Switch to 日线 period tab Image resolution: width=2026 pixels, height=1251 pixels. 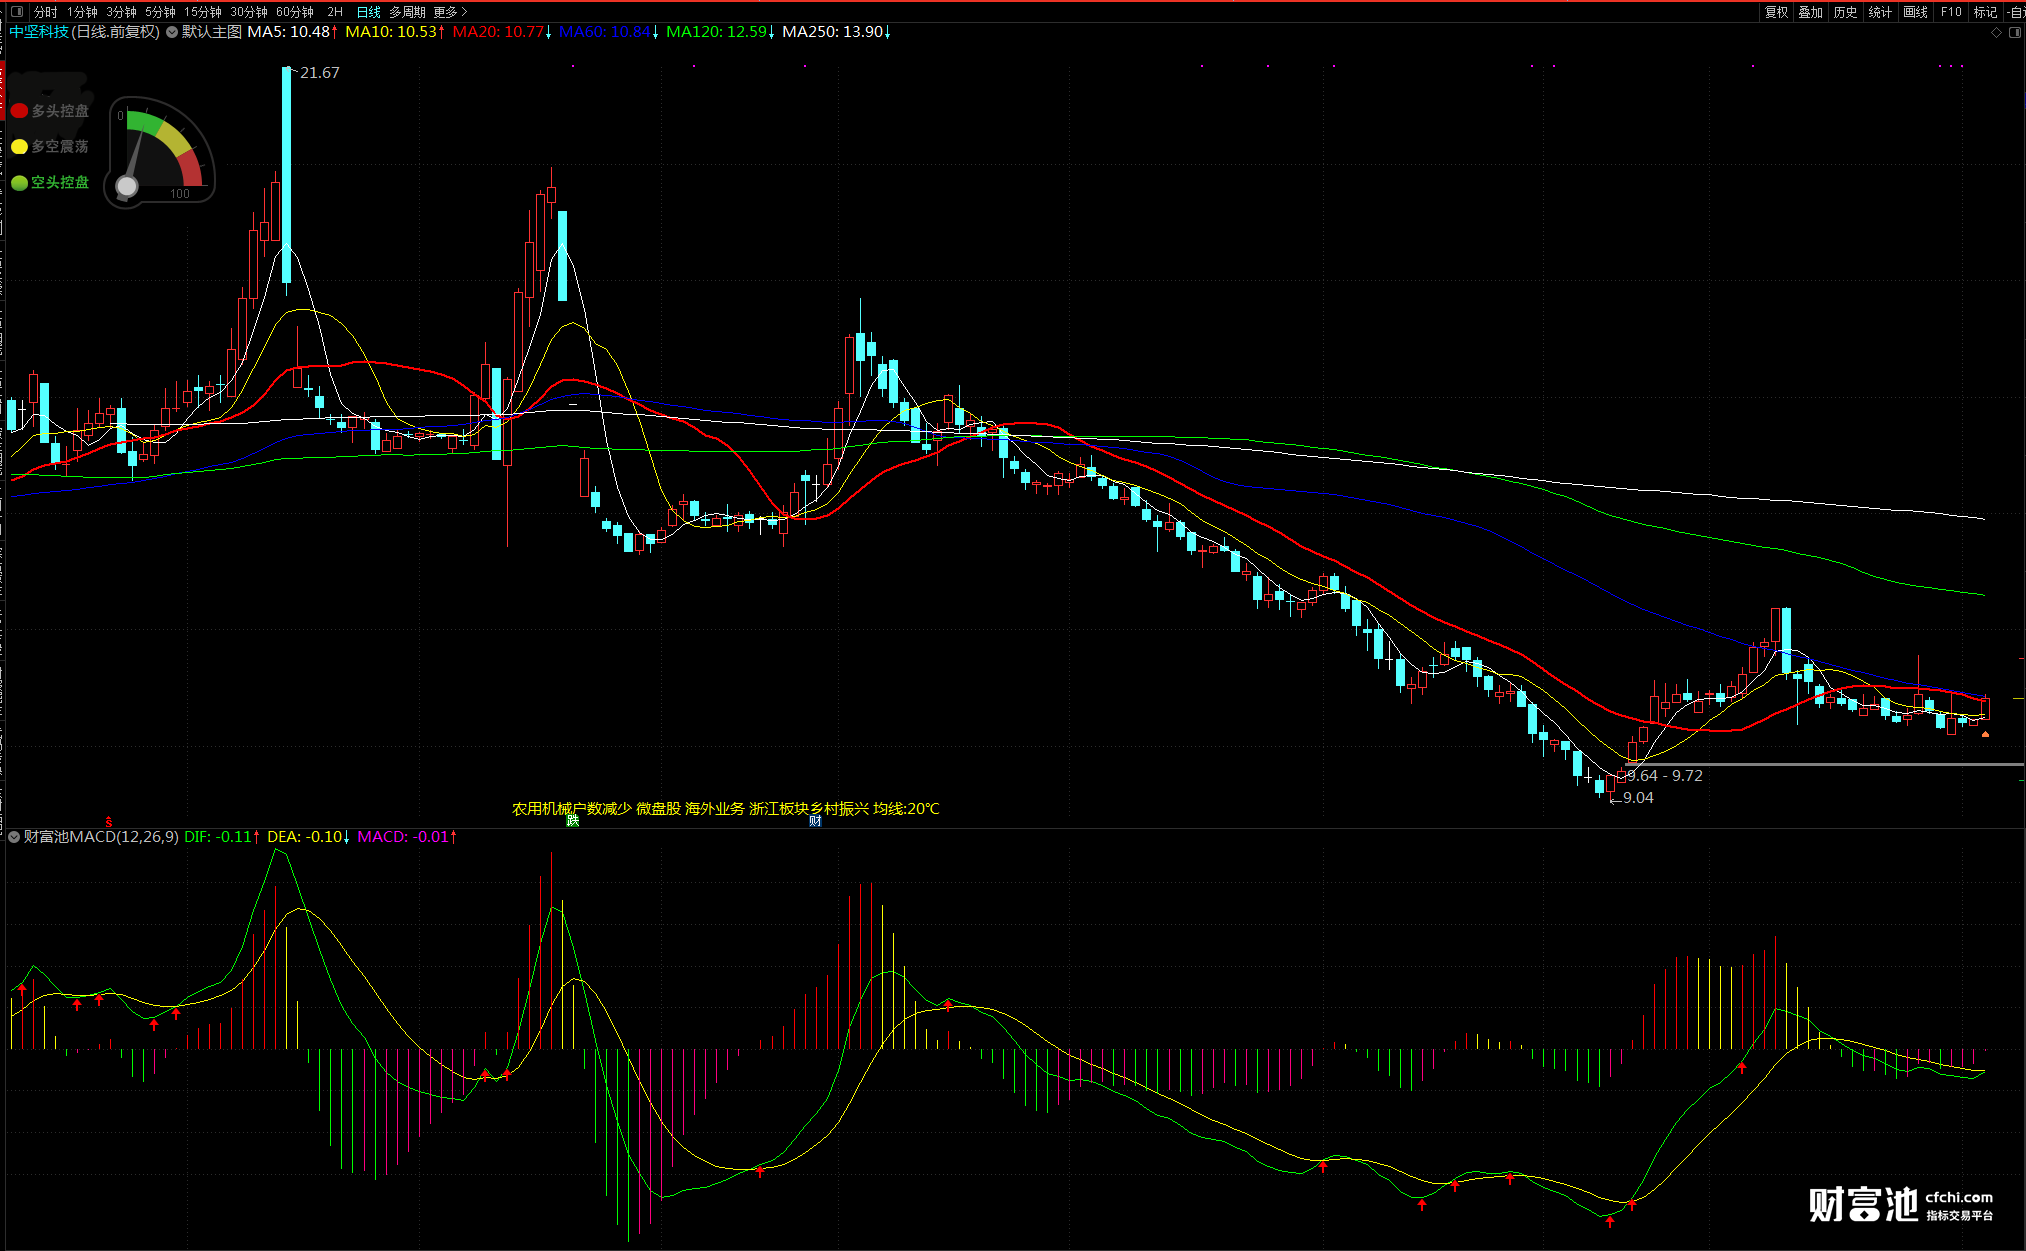pyautogui.click(x=368, y=12)
